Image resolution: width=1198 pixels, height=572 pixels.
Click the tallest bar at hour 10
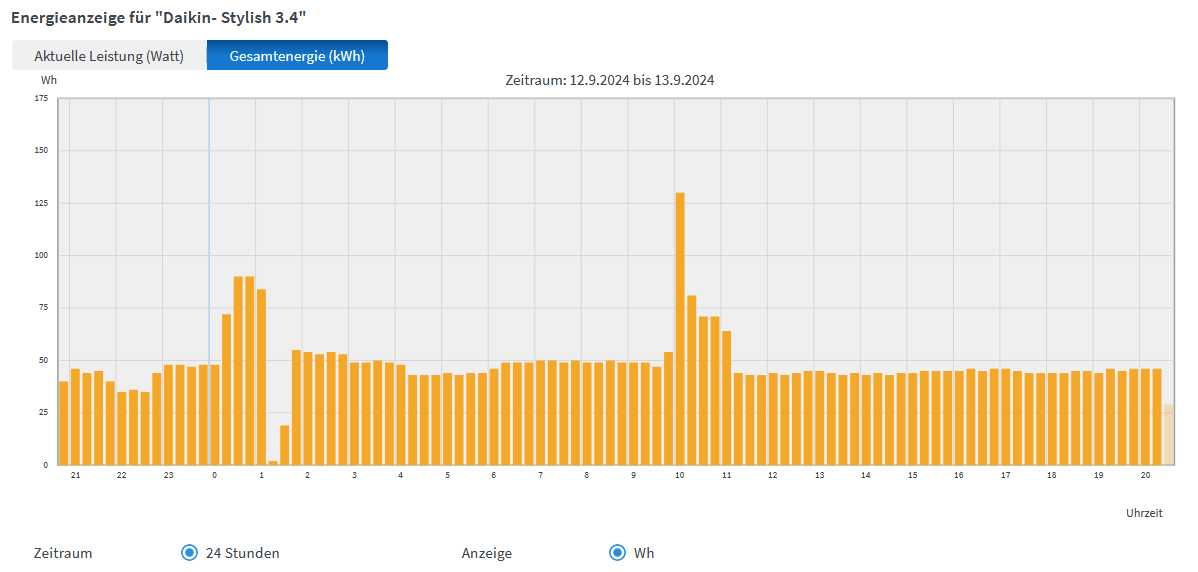680,328
